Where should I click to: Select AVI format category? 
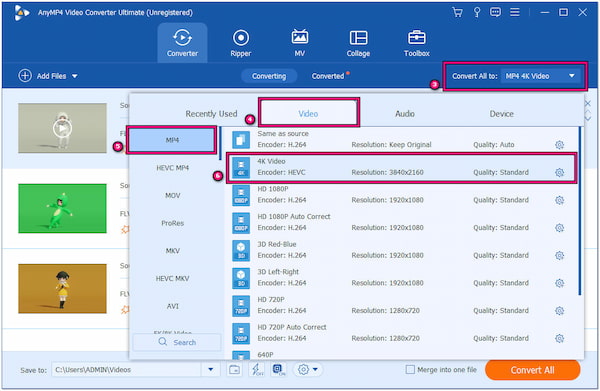[x=172, y=306]
